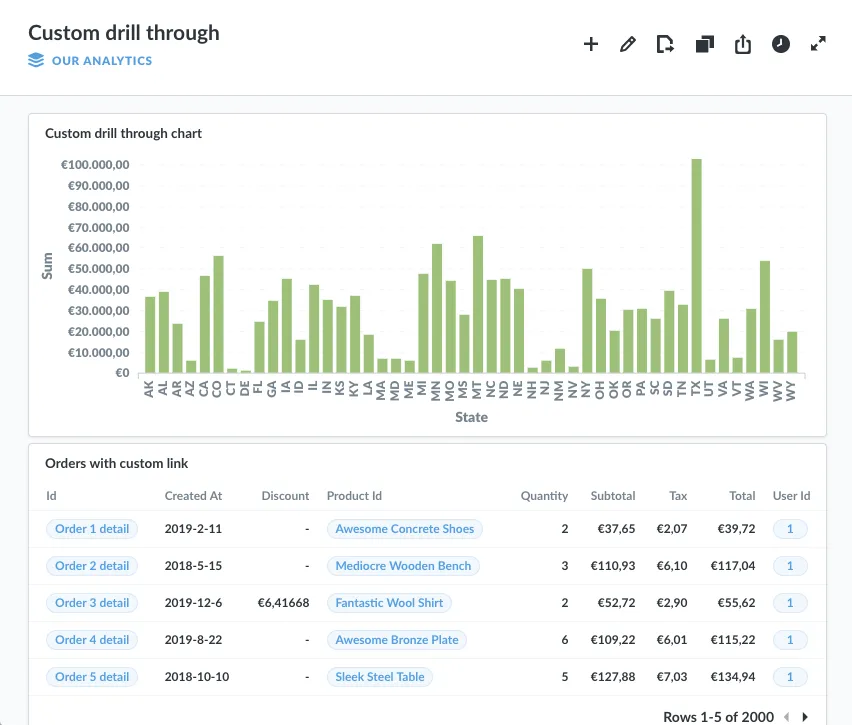Click the Subtotal column header
The height and width of the screenshot is (725, 852).
[x=613, y=496]
